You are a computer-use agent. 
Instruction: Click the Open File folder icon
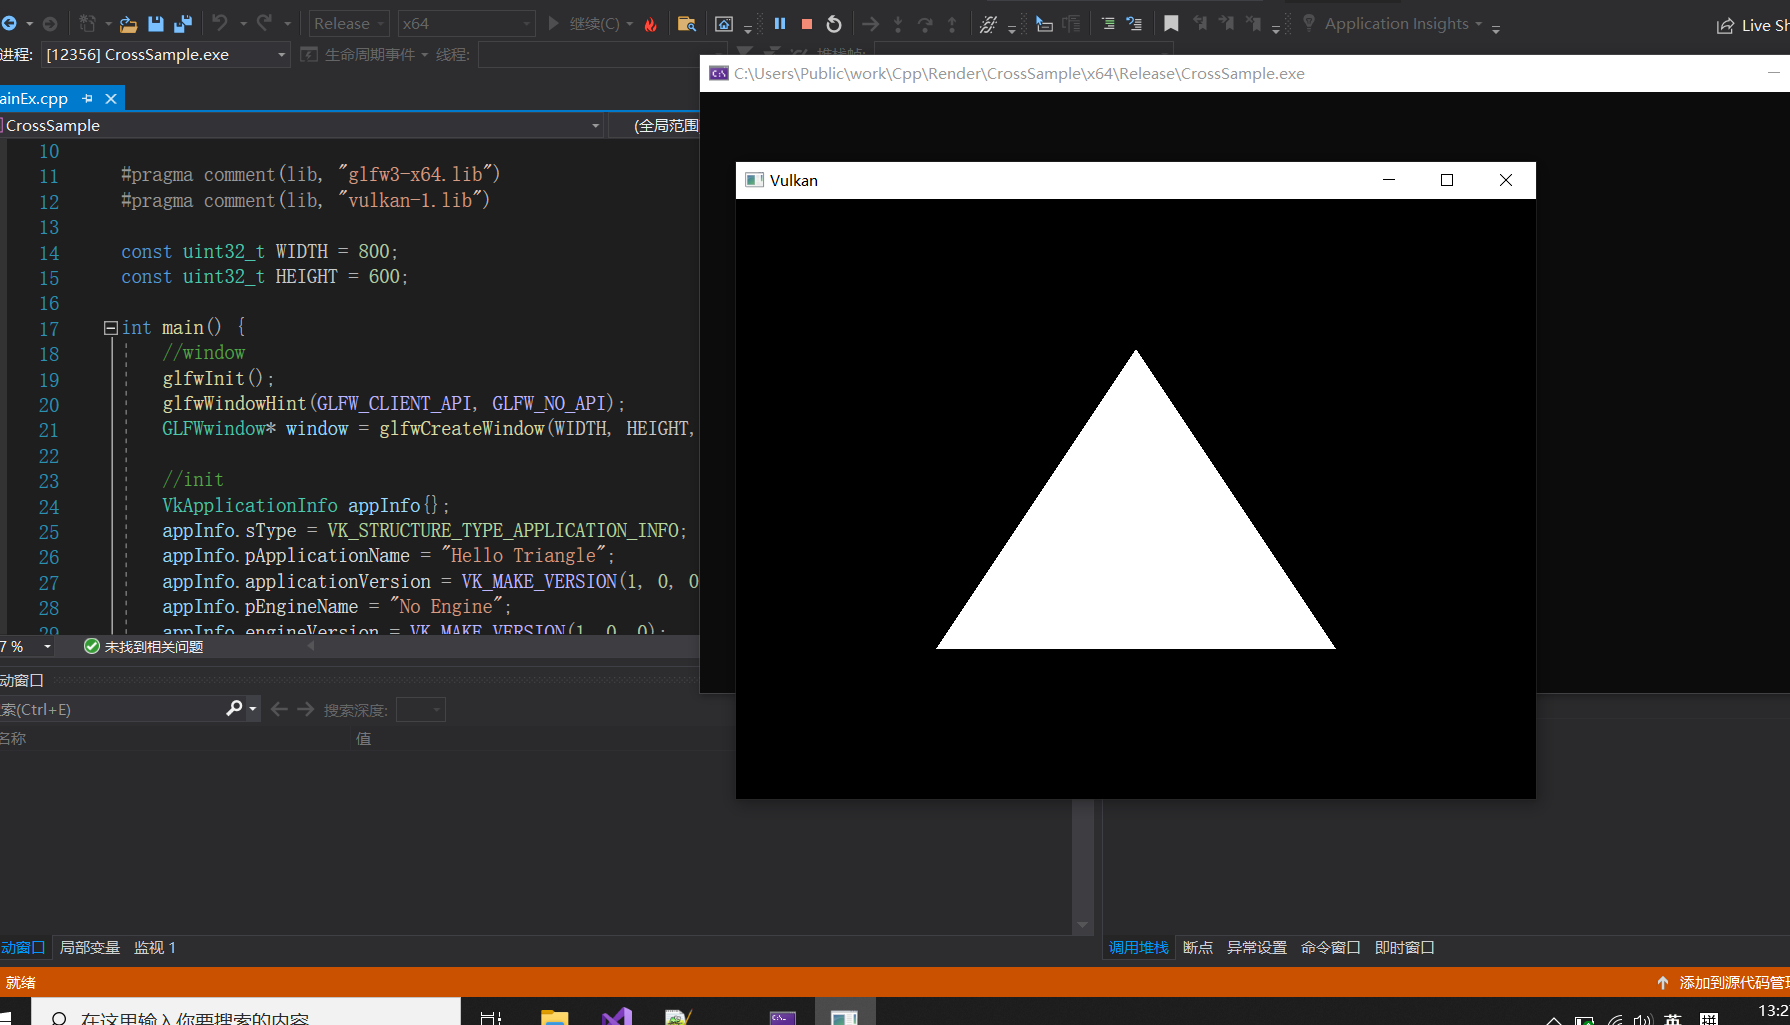pos(128,24)
